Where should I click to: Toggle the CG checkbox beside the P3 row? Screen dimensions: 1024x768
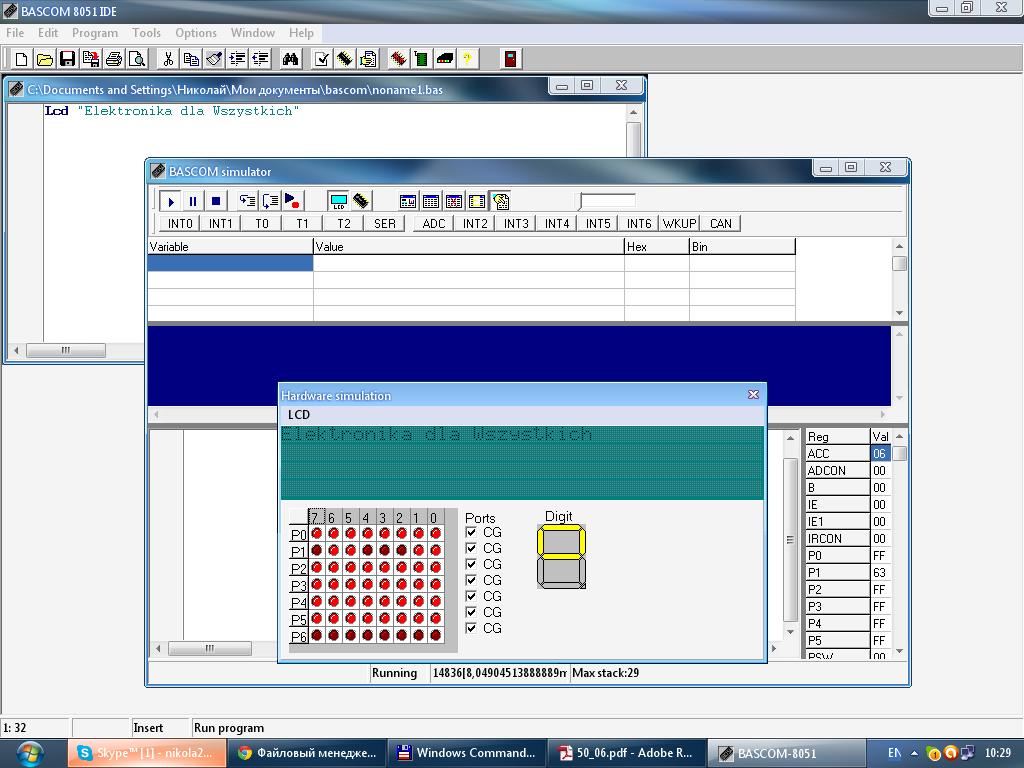pos(471,580)
